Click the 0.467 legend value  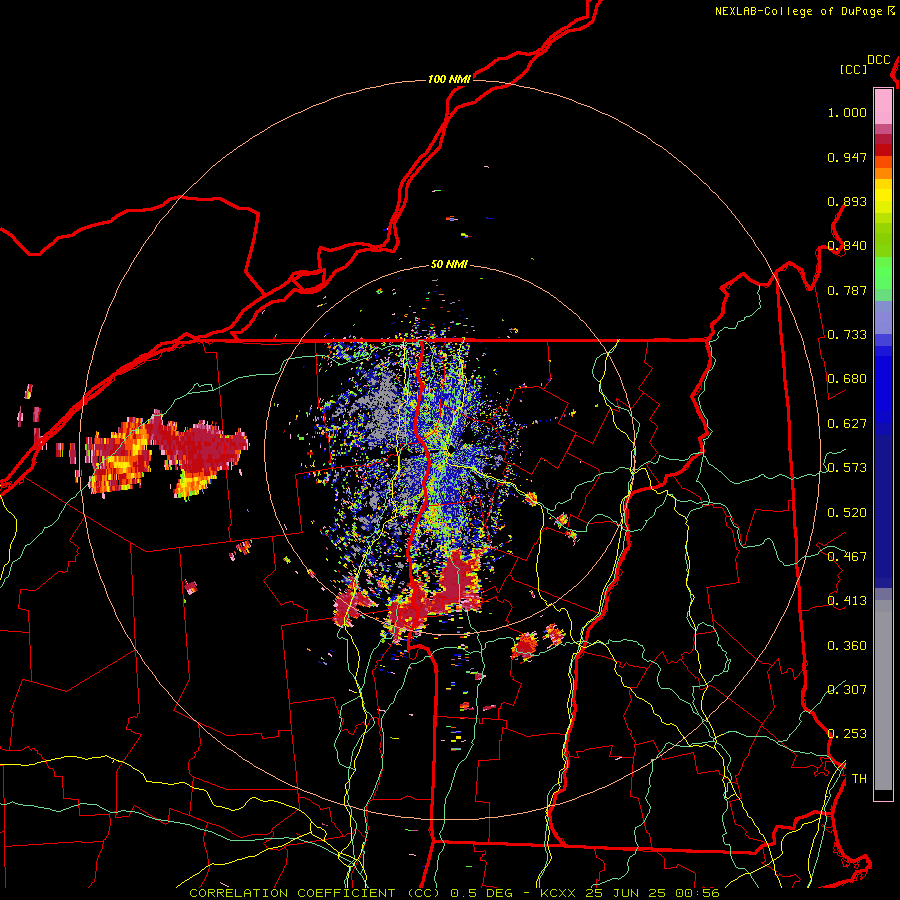point(847,557)
